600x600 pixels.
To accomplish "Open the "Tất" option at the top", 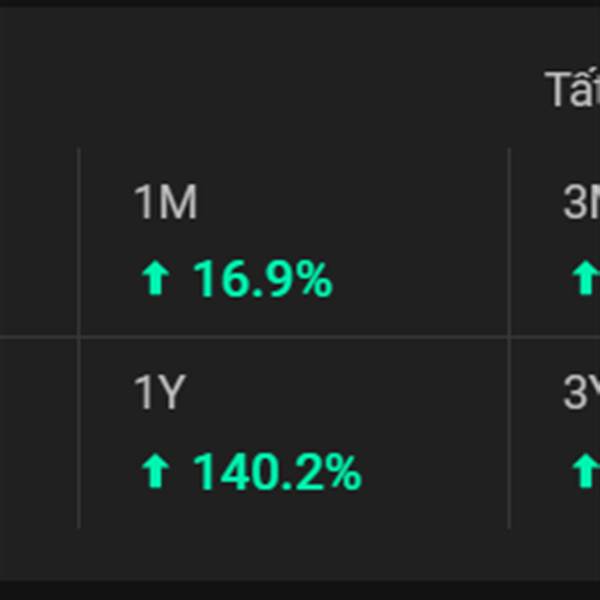I will pos(572,90).
